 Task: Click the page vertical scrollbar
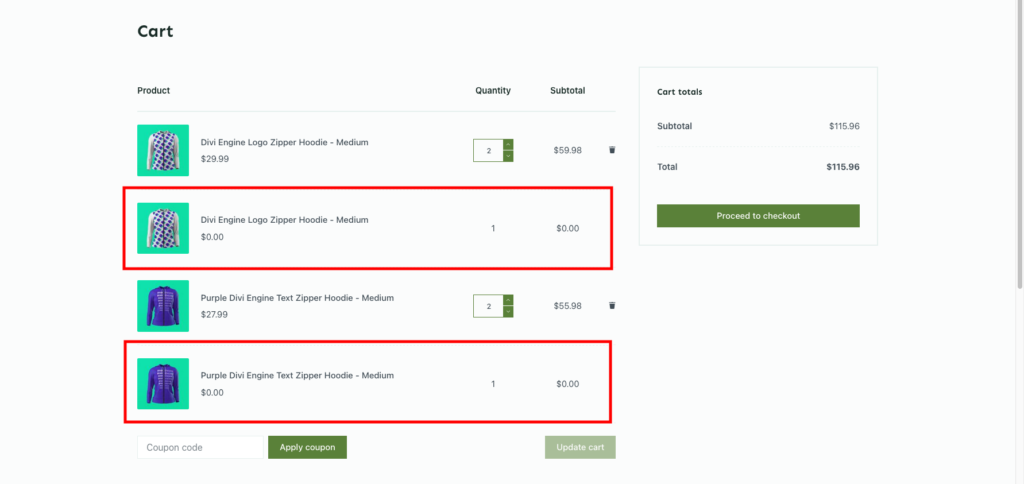(x=1020, y=144)
